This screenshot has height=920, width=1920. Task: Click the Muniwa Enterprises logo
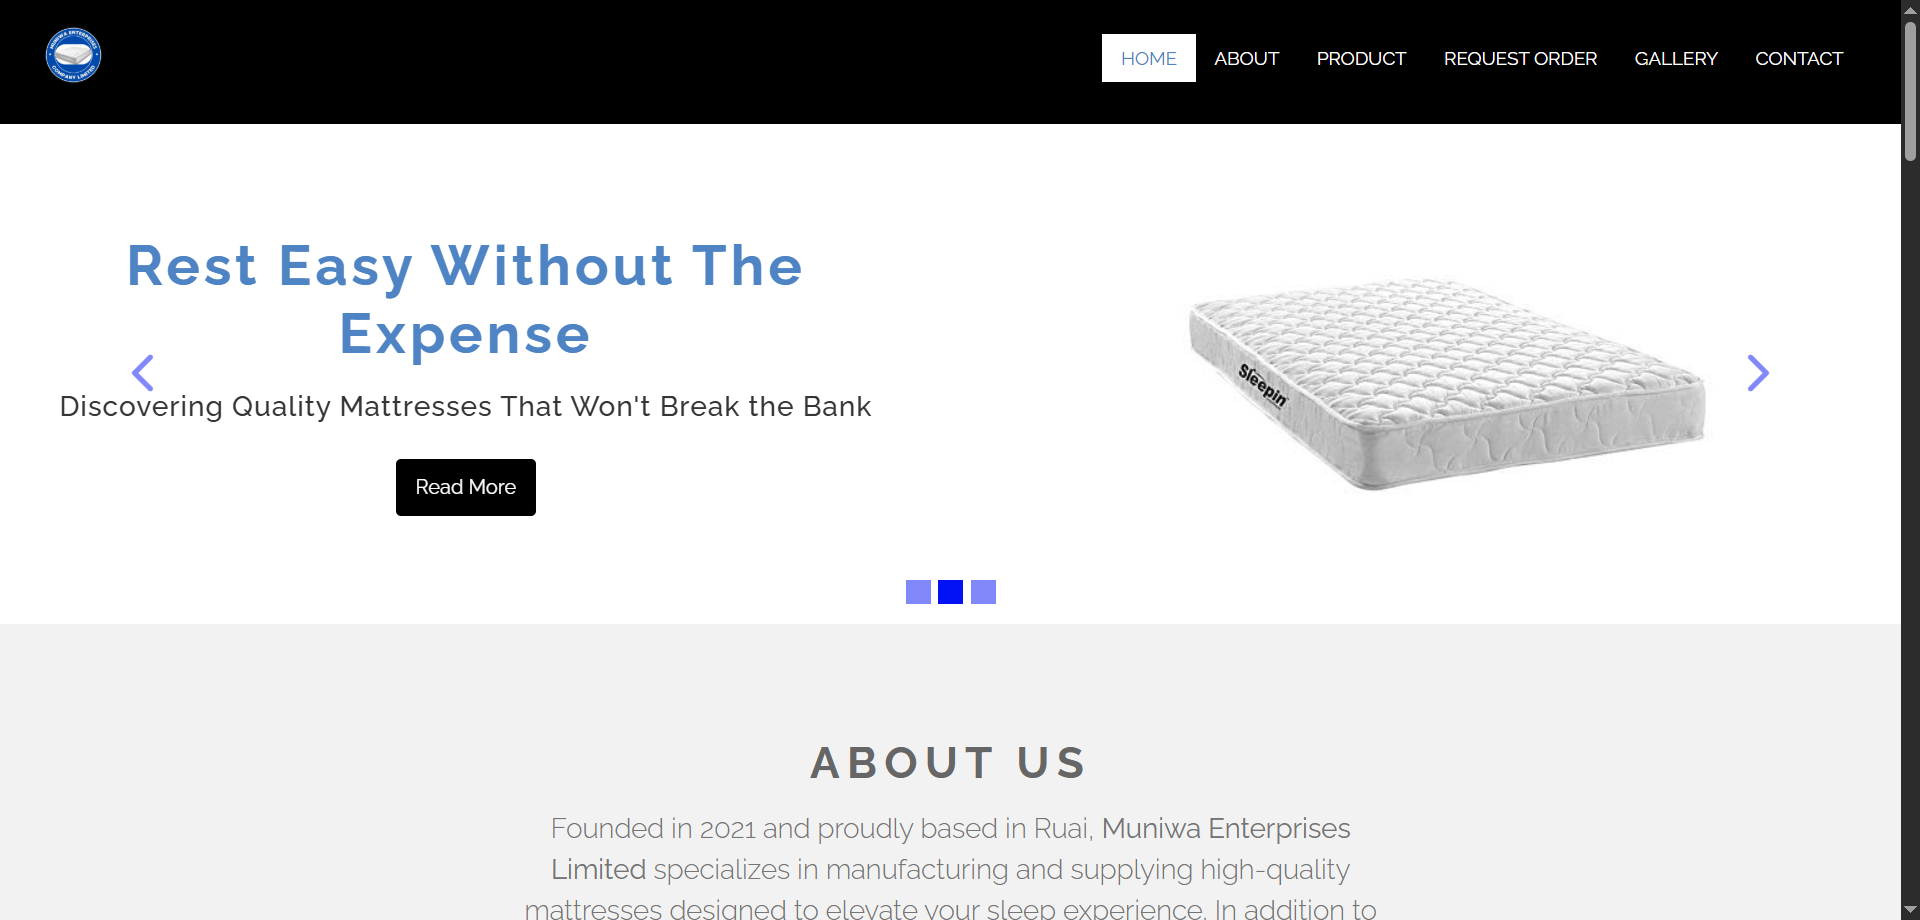[73, 55]
